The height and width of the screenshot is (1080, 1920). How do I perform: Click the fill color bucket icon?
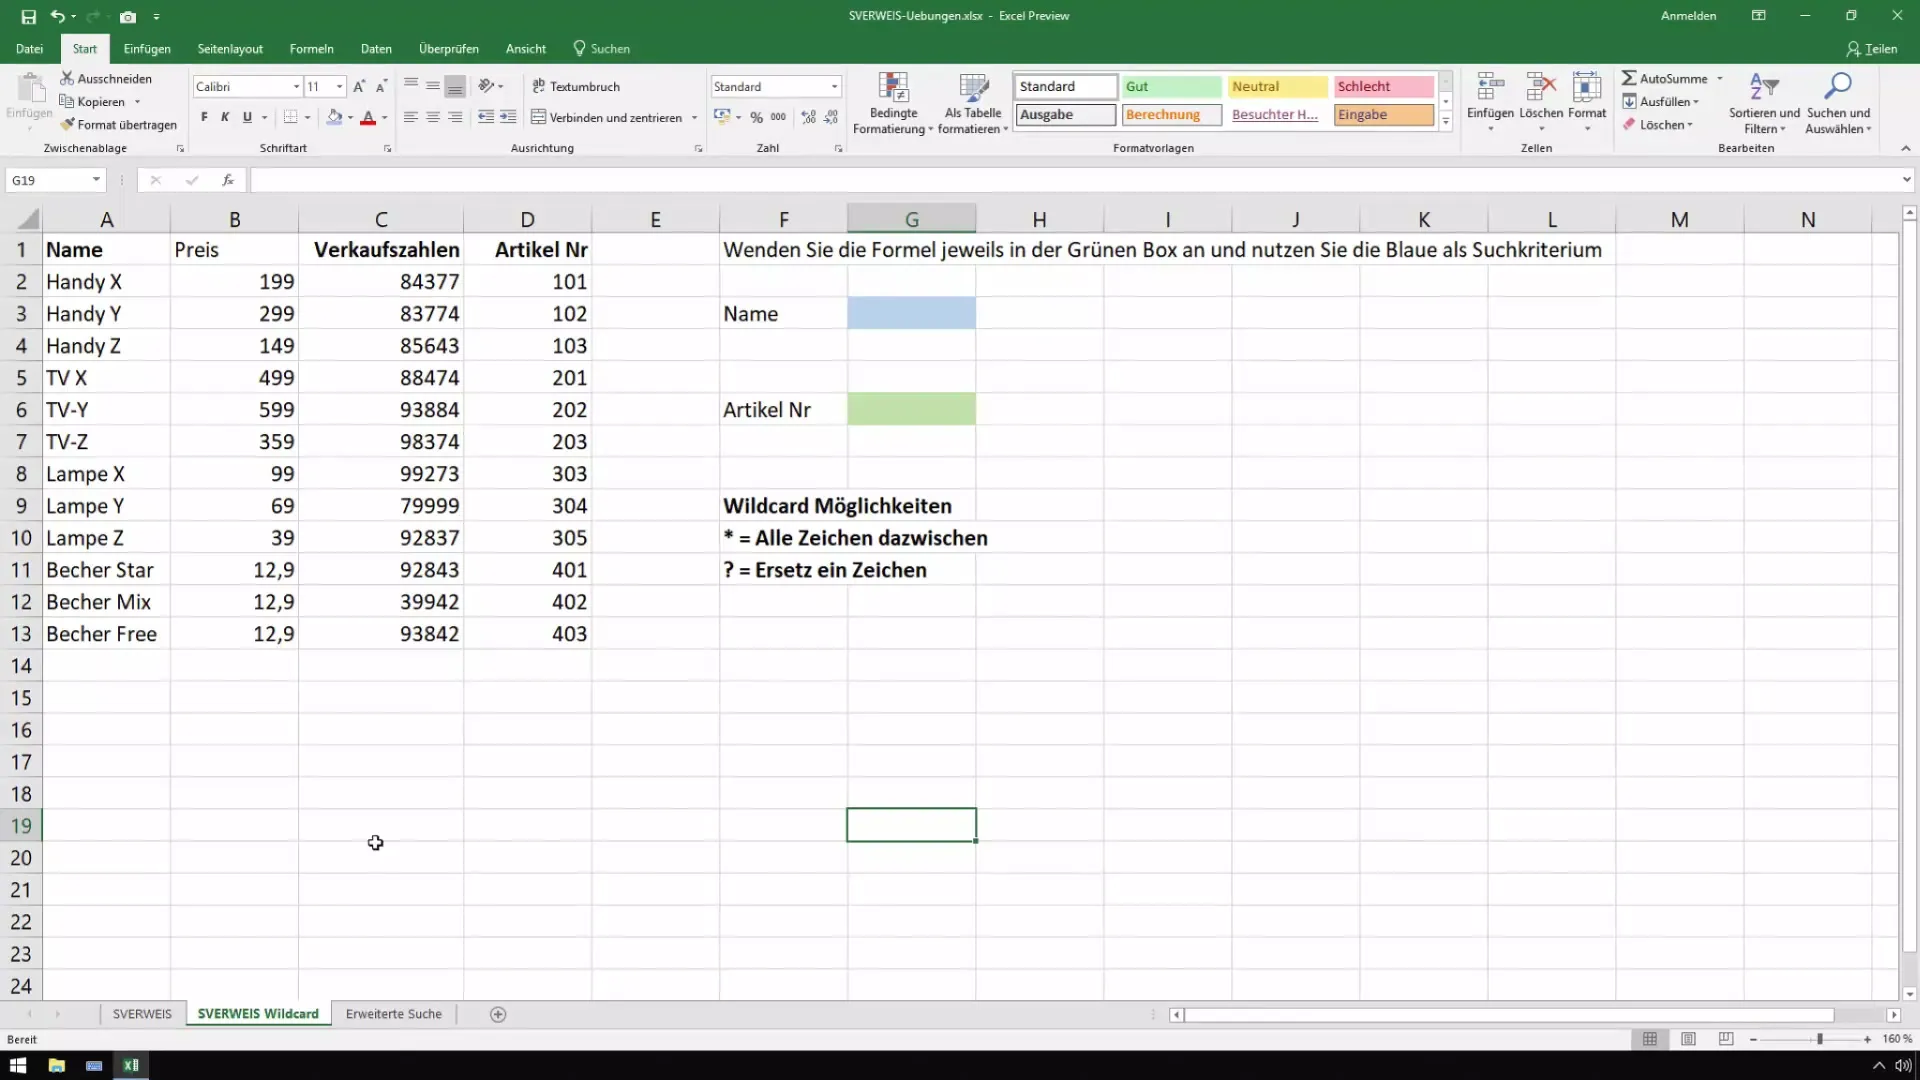pyautogui.click(x=335, y=117)
